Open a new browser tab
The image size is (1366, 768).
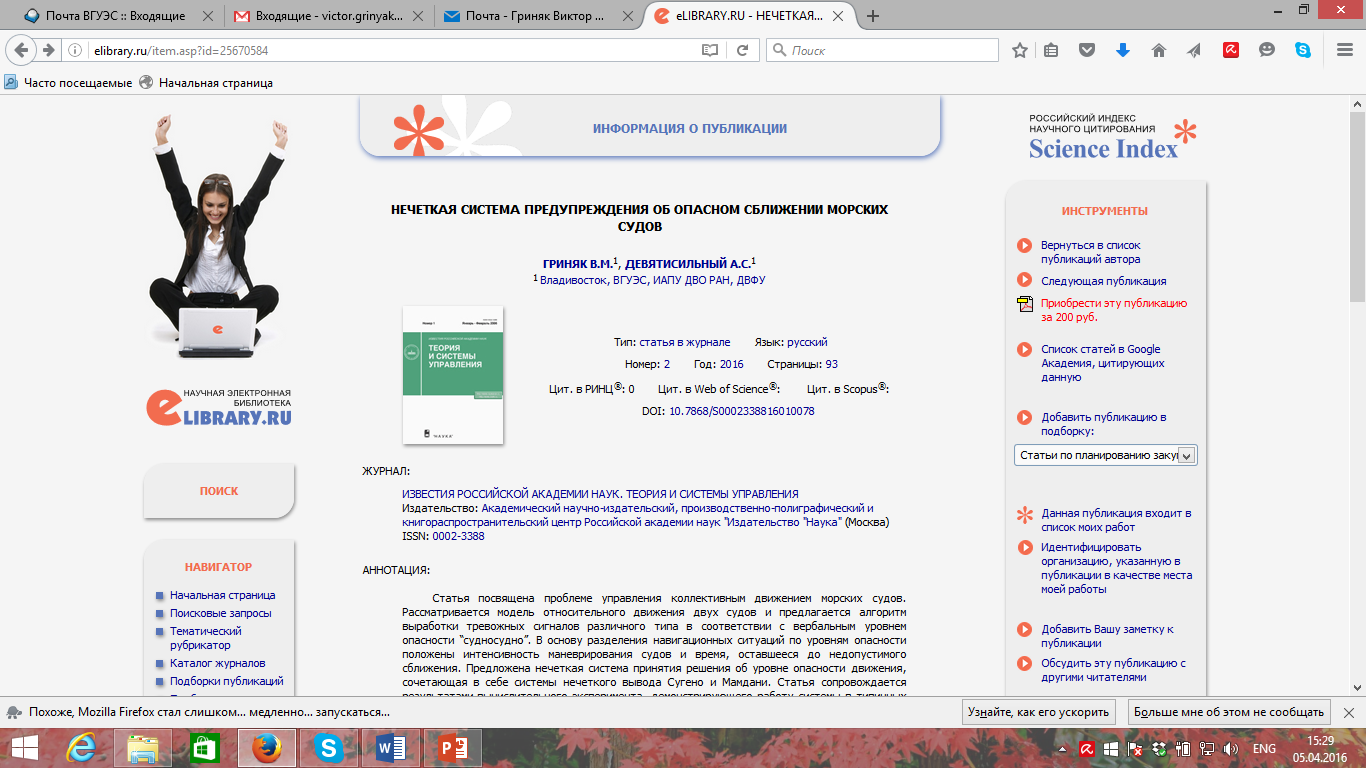pyautogui.click(x=873, y=16)
